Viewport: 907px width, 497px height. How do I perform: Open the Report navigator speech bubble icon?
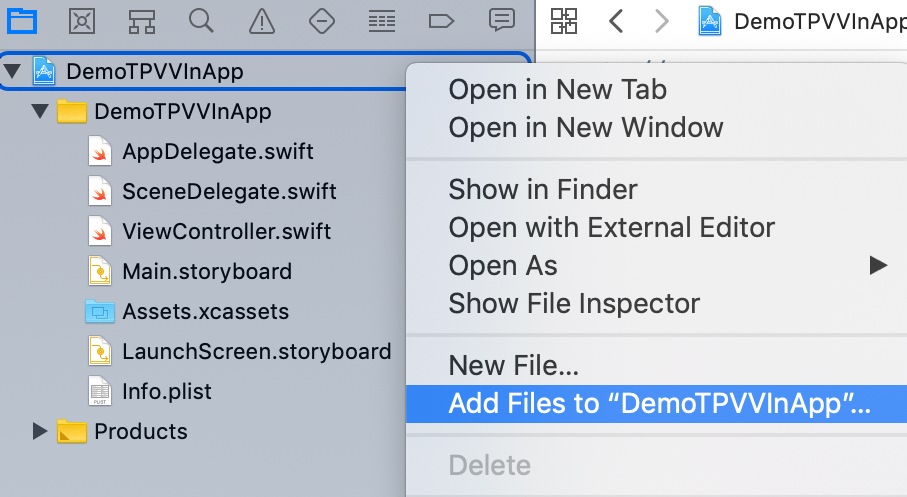501,19
